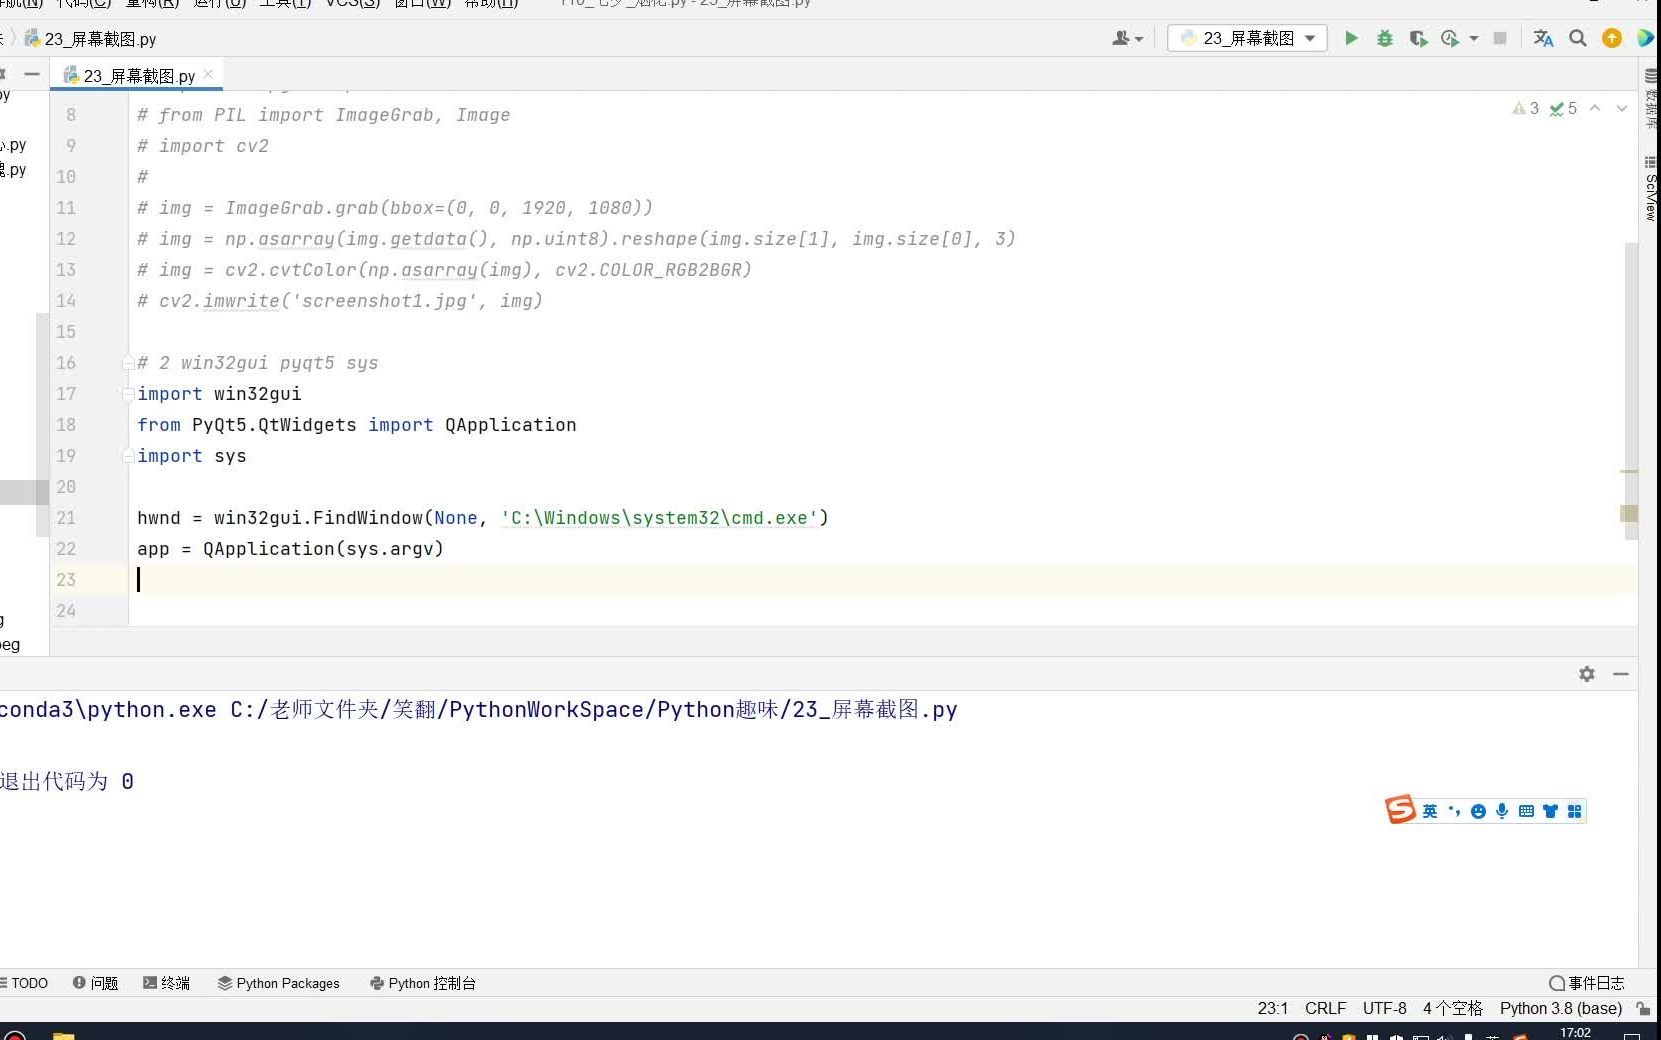Open the SciView side panel
1661x1040 pixels.
point(1650,189)
